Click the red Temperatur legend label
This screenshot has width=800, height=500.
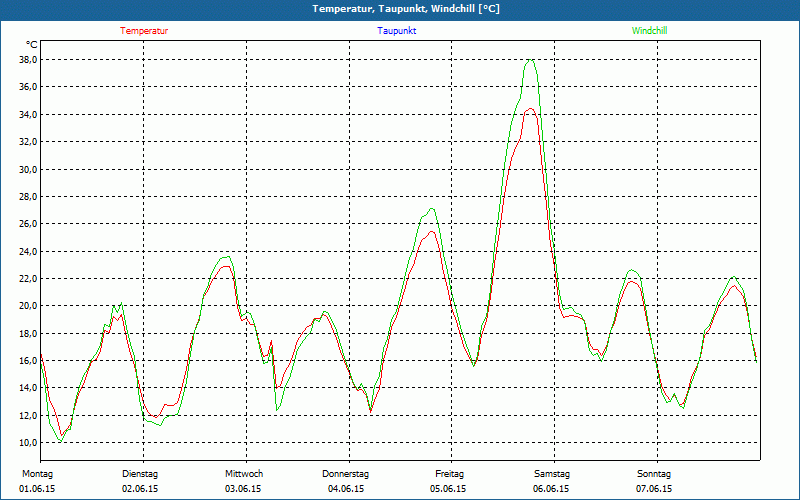[144, 31]
